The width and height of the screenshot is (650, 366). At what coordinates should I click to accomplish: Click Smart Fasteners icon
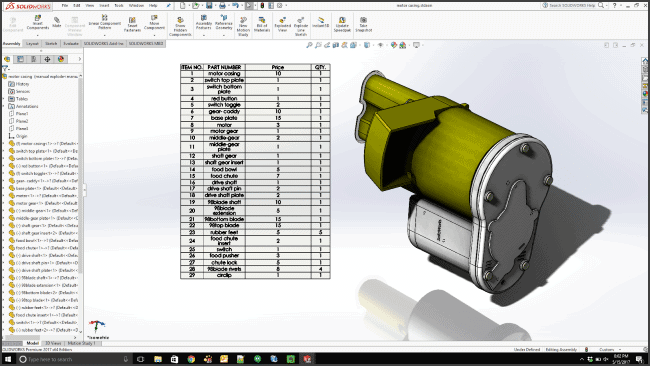click(132, 24)
